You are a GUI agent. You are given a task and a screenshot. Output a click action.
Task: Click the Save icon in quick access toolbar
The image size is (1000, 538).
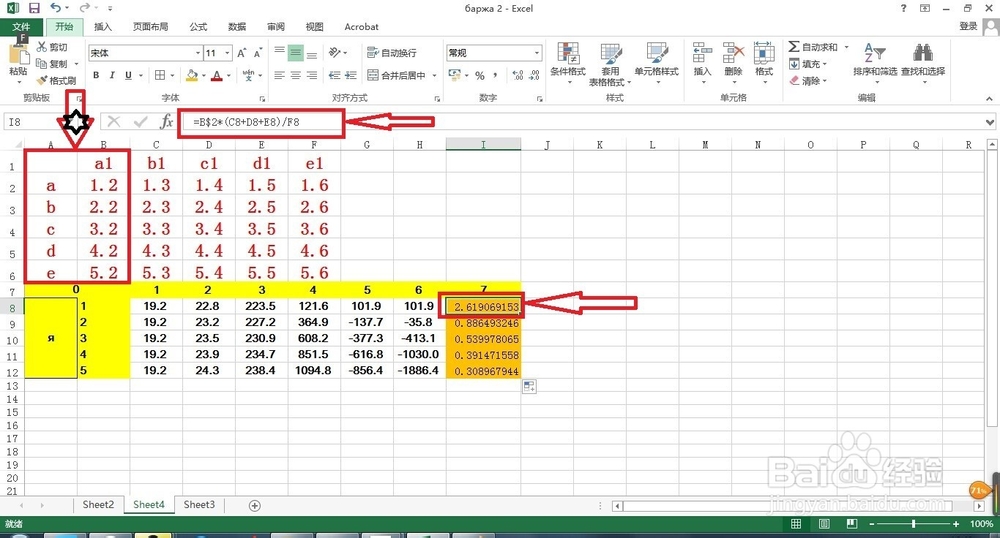click(34, 8)
